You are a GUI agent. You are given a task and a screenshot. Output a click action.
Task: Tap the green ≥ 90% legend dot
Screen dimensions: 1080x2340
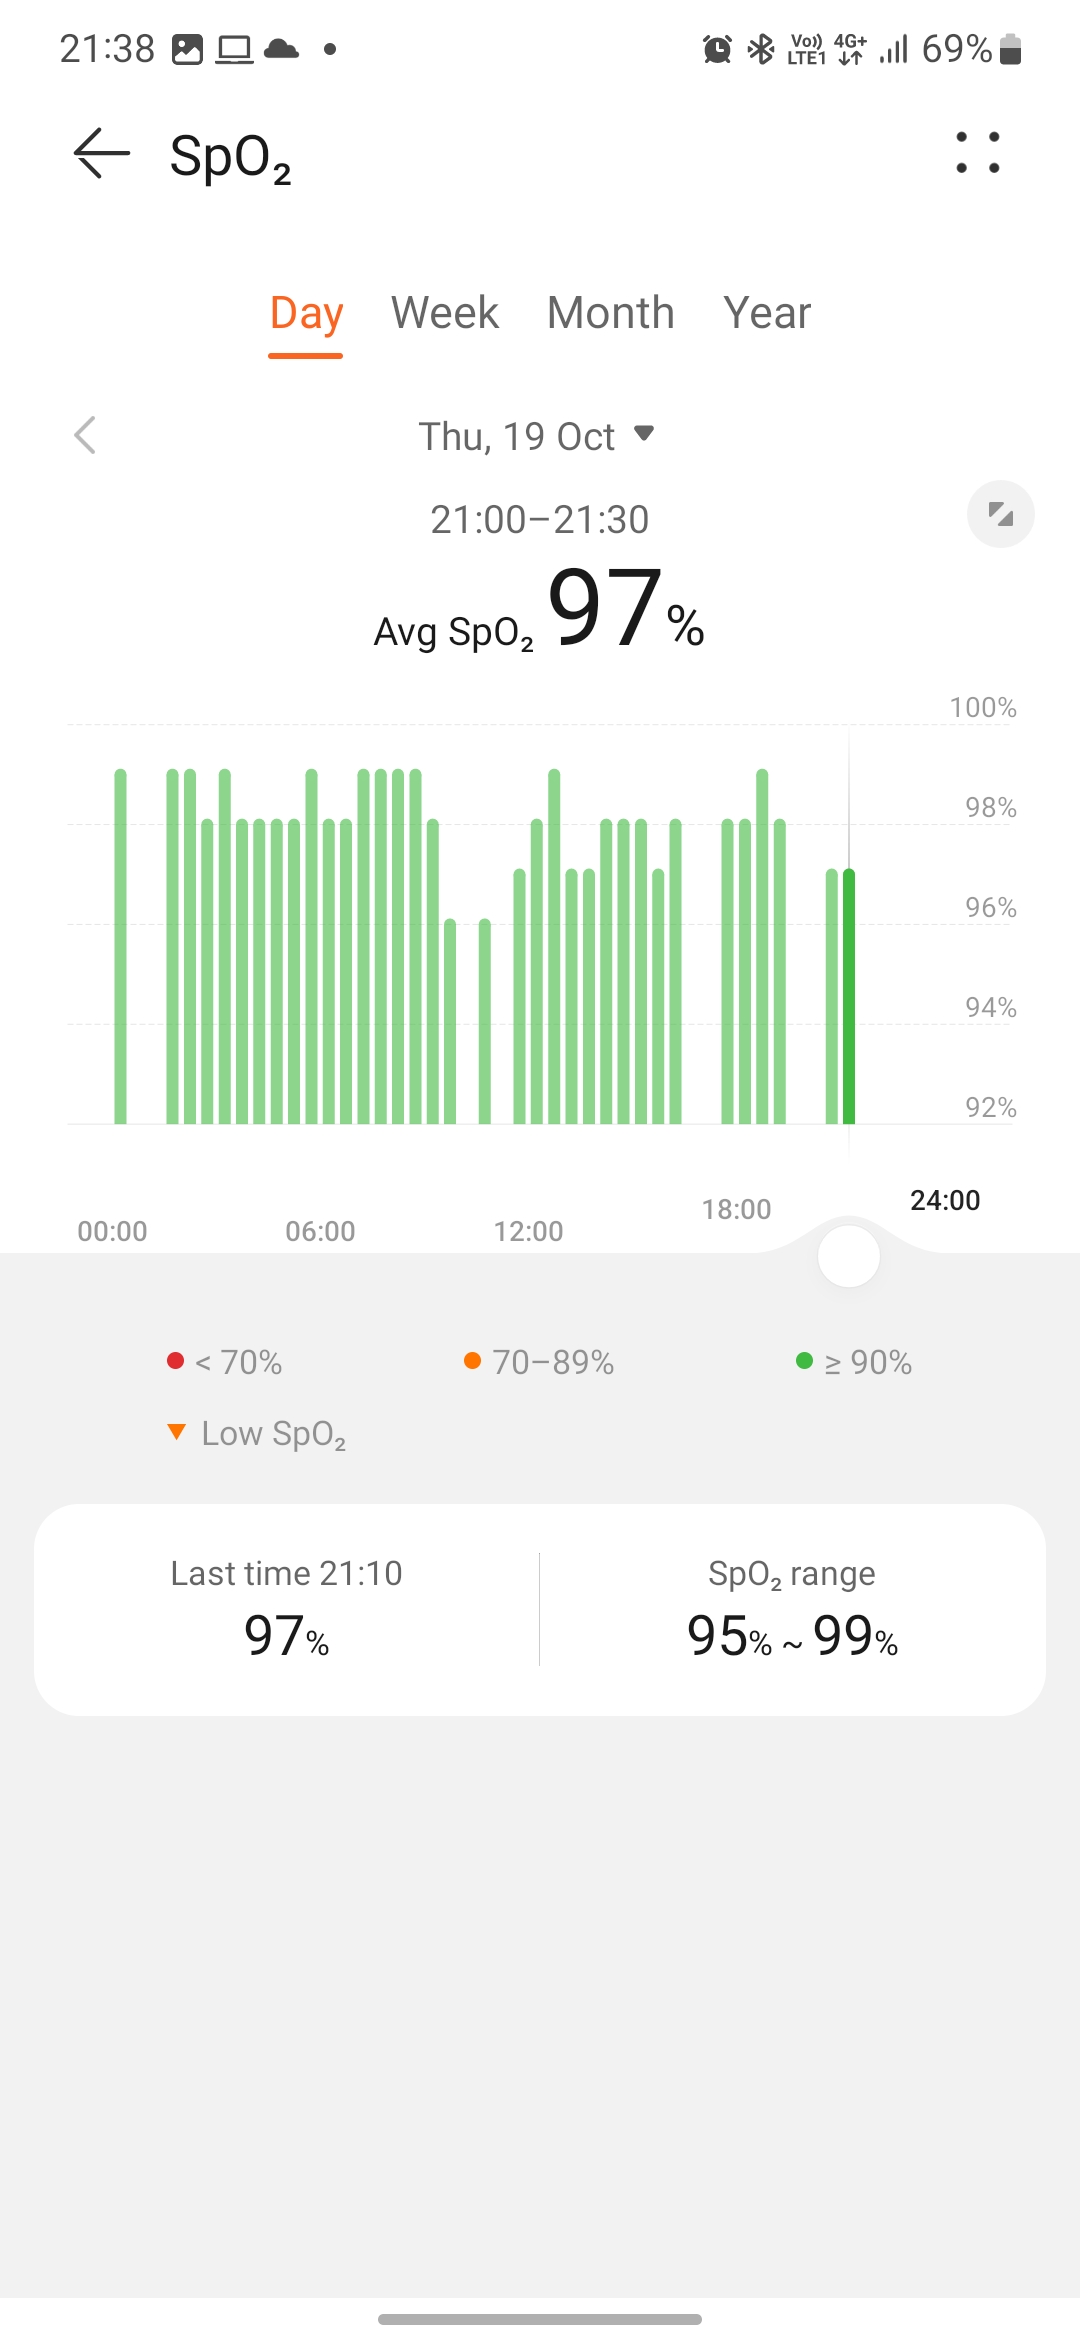[x=804, y=1361]
